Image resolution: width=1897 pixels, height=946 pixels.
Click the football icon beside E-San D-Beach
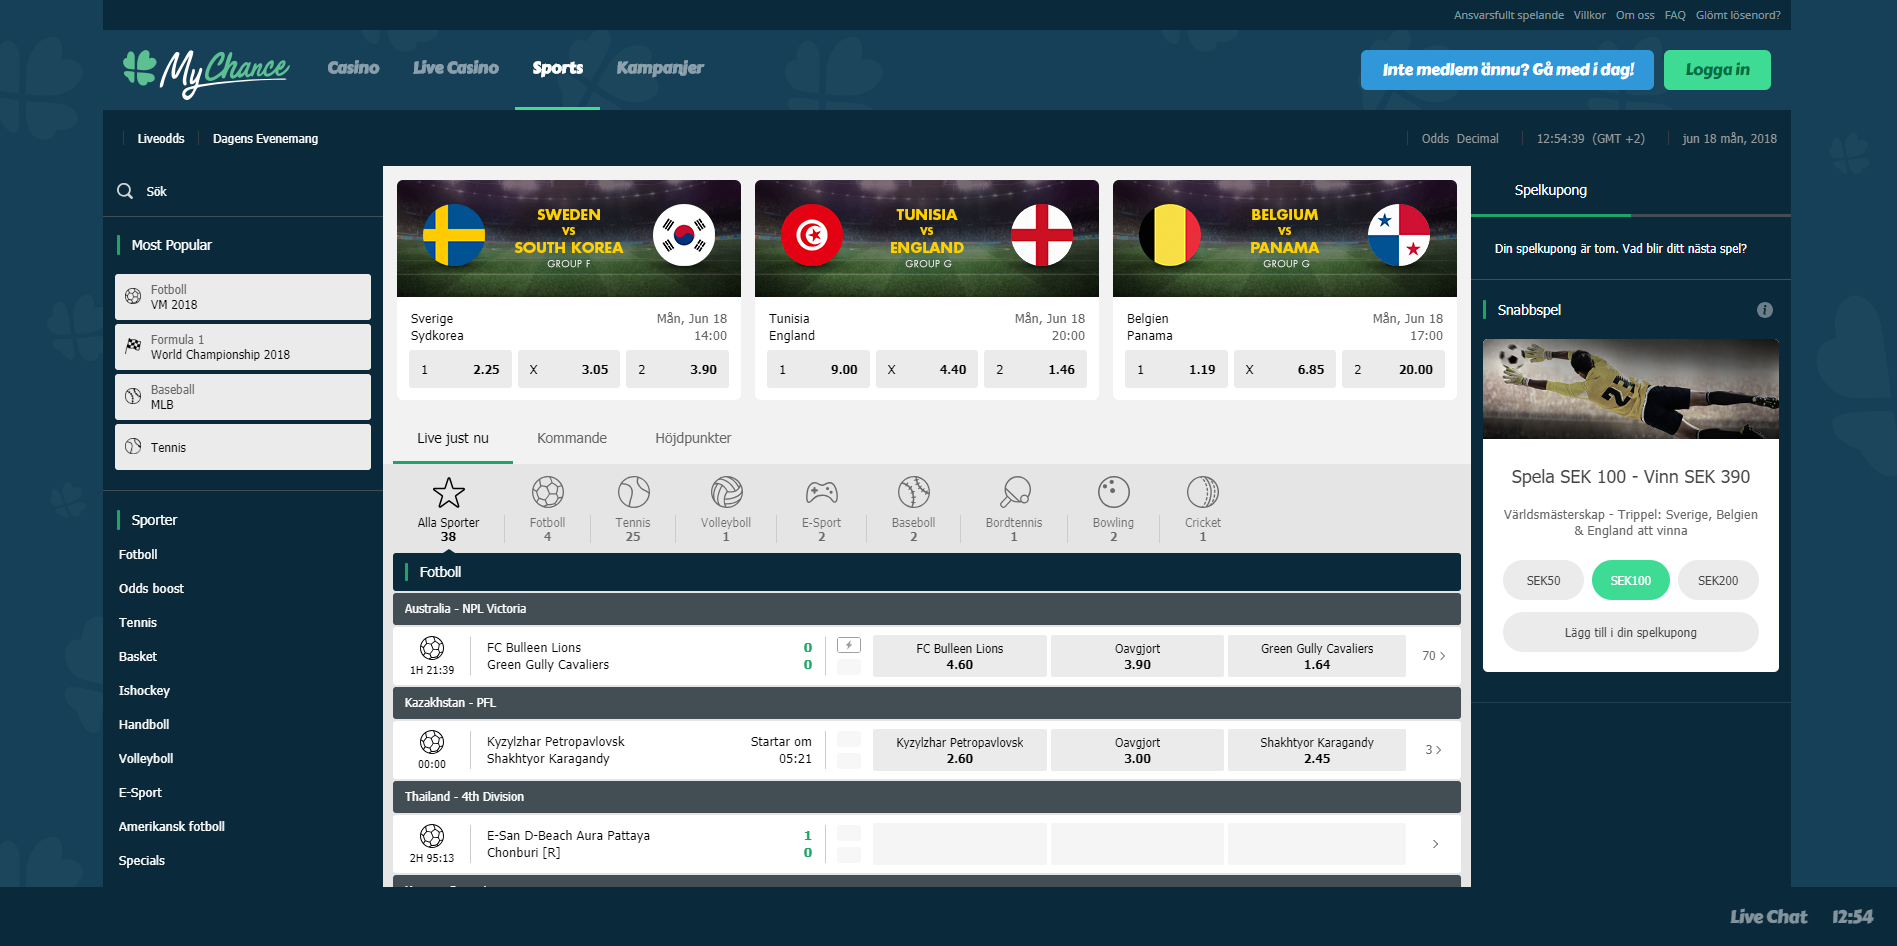(x=432, y=835)
